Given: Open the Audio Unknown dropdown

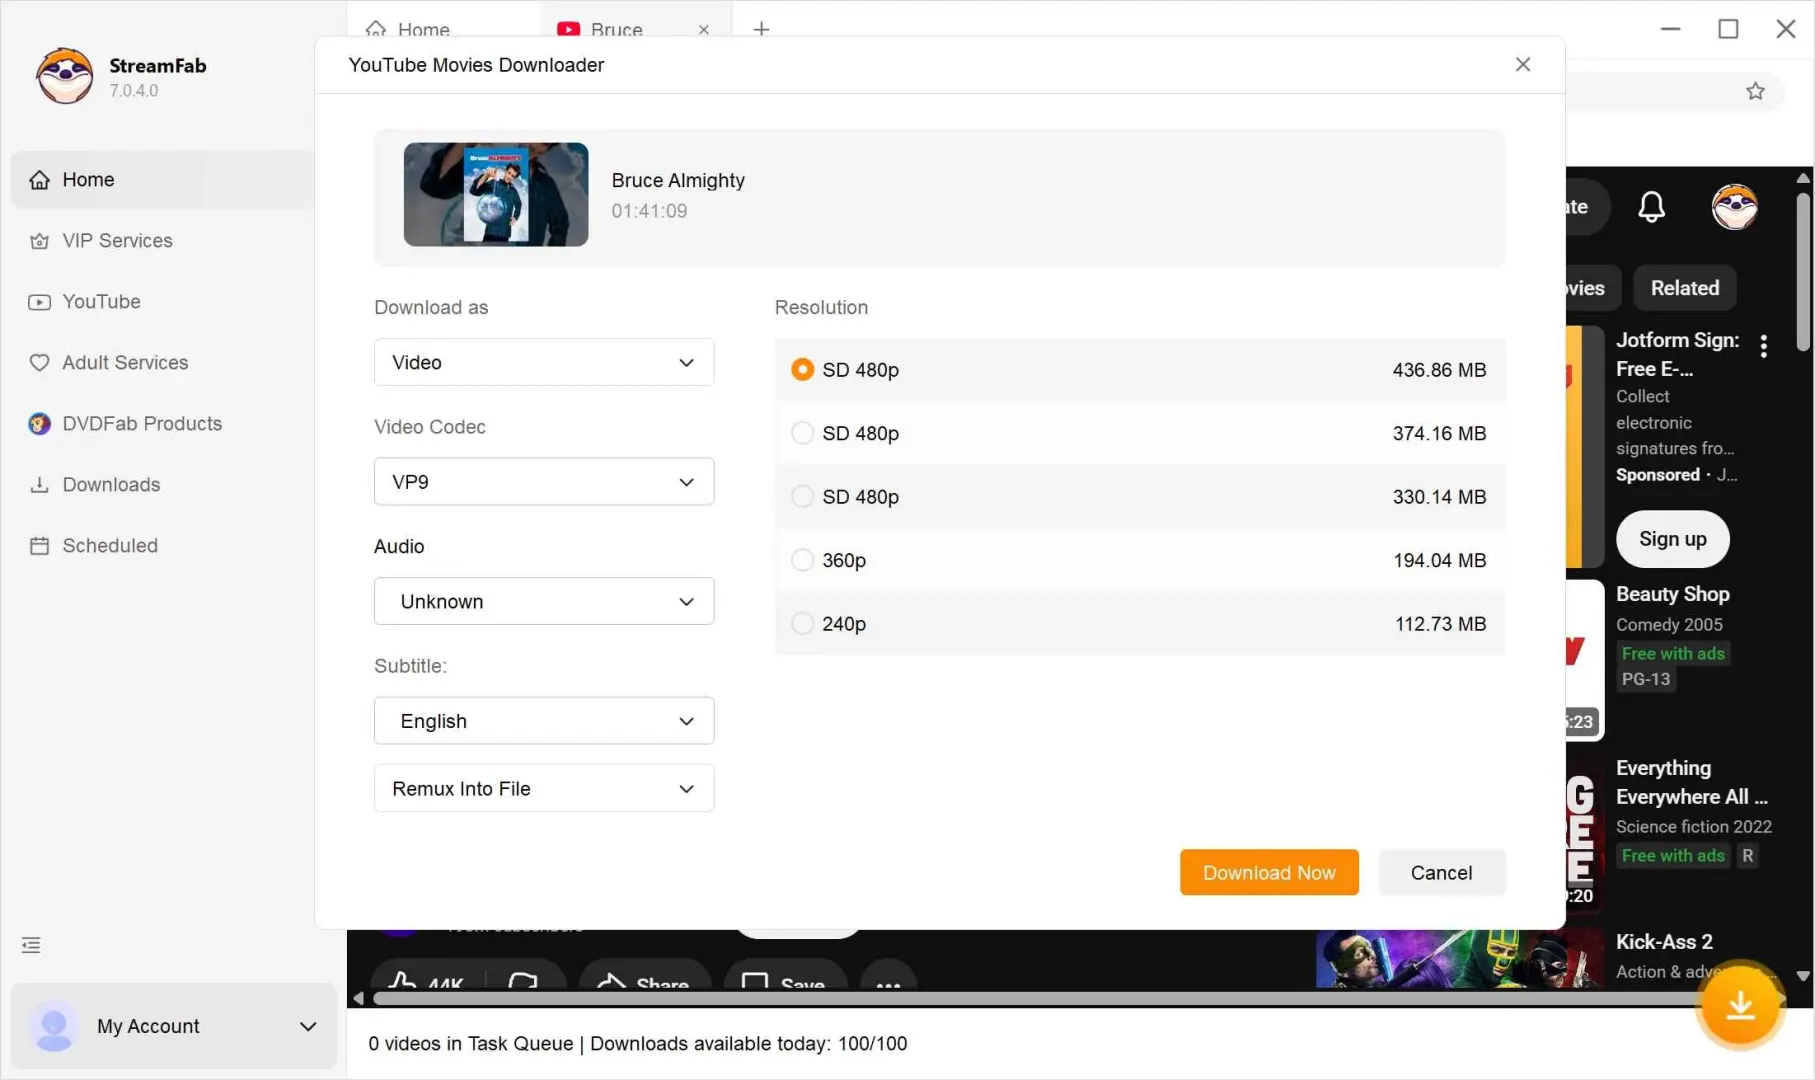Looking at the screenshot, I should coord(544,601).
